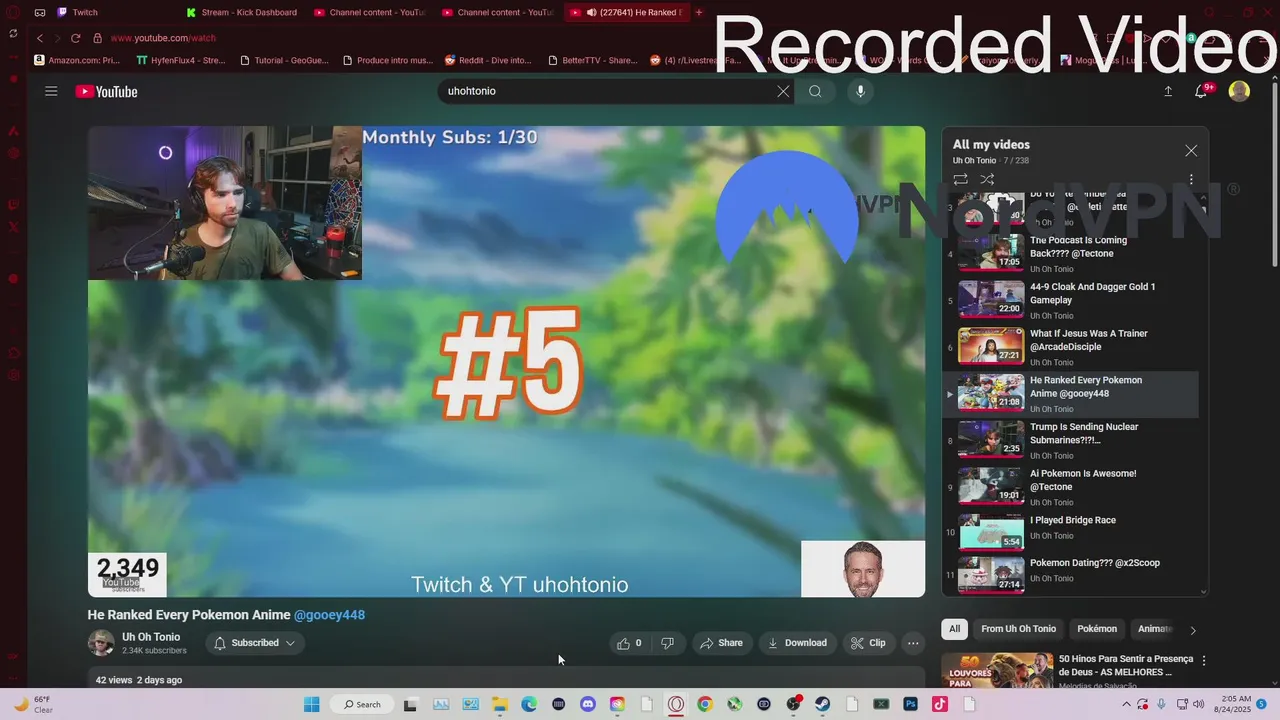This screenshot has width=1280, height=720.
Task: Go back in browser history
Action: (40, 38)
